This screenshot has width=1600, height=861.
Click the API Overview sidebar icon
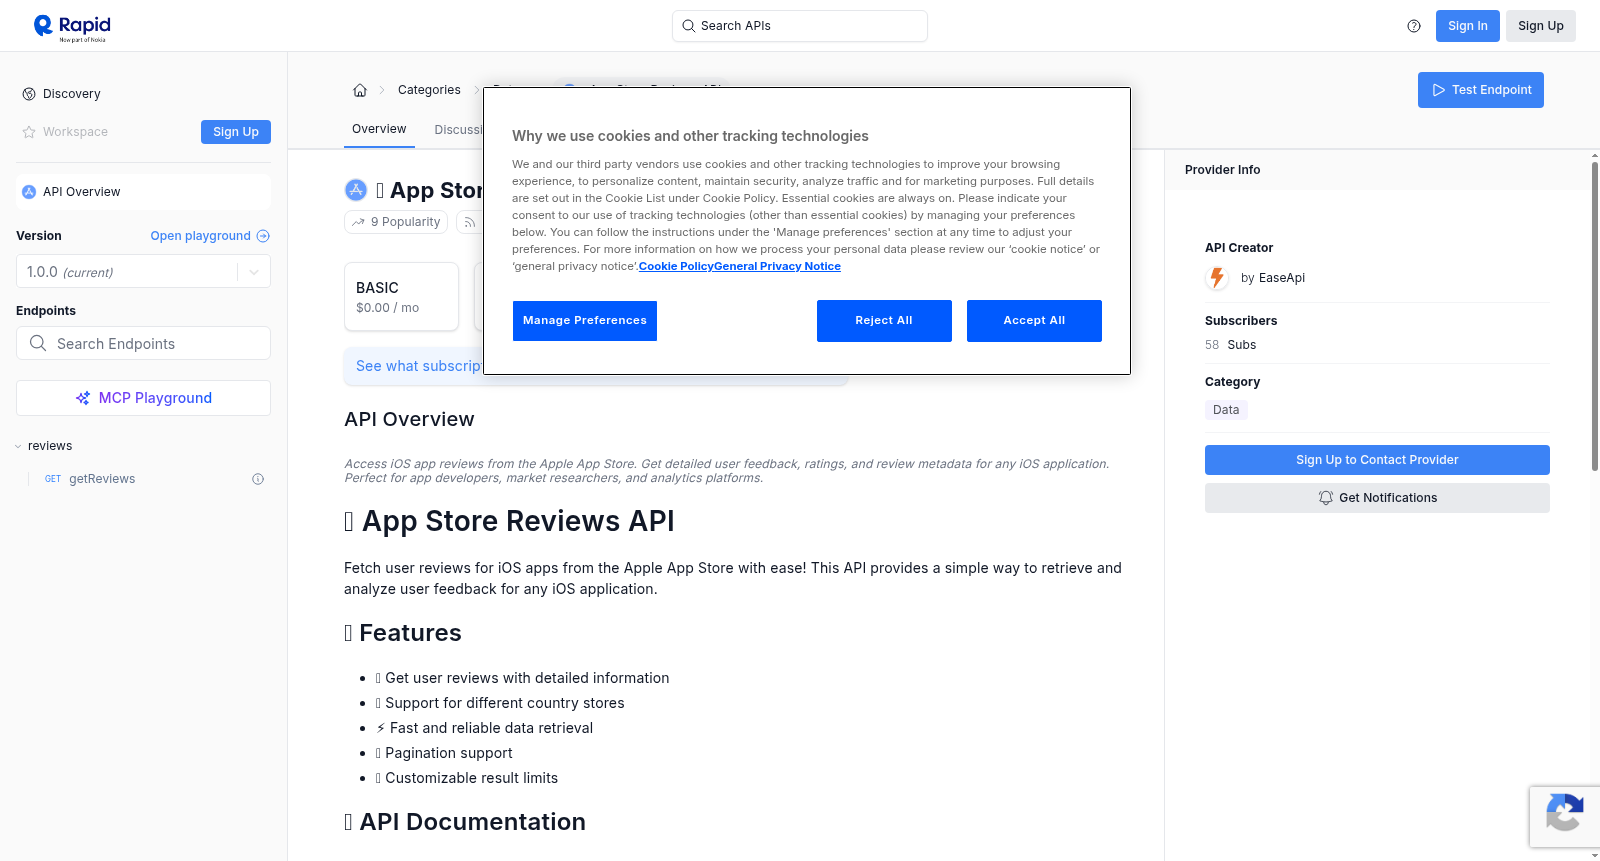click(x=29, y=192)
